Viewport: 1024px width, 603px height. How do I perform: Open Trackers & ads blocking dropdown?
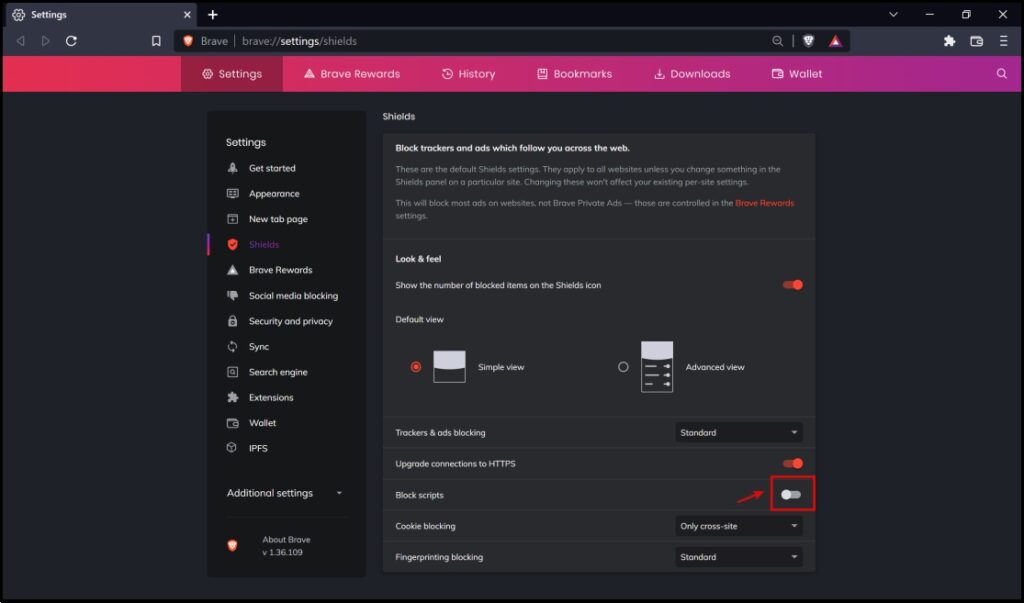pyautogui.click(x=739, y=432)
